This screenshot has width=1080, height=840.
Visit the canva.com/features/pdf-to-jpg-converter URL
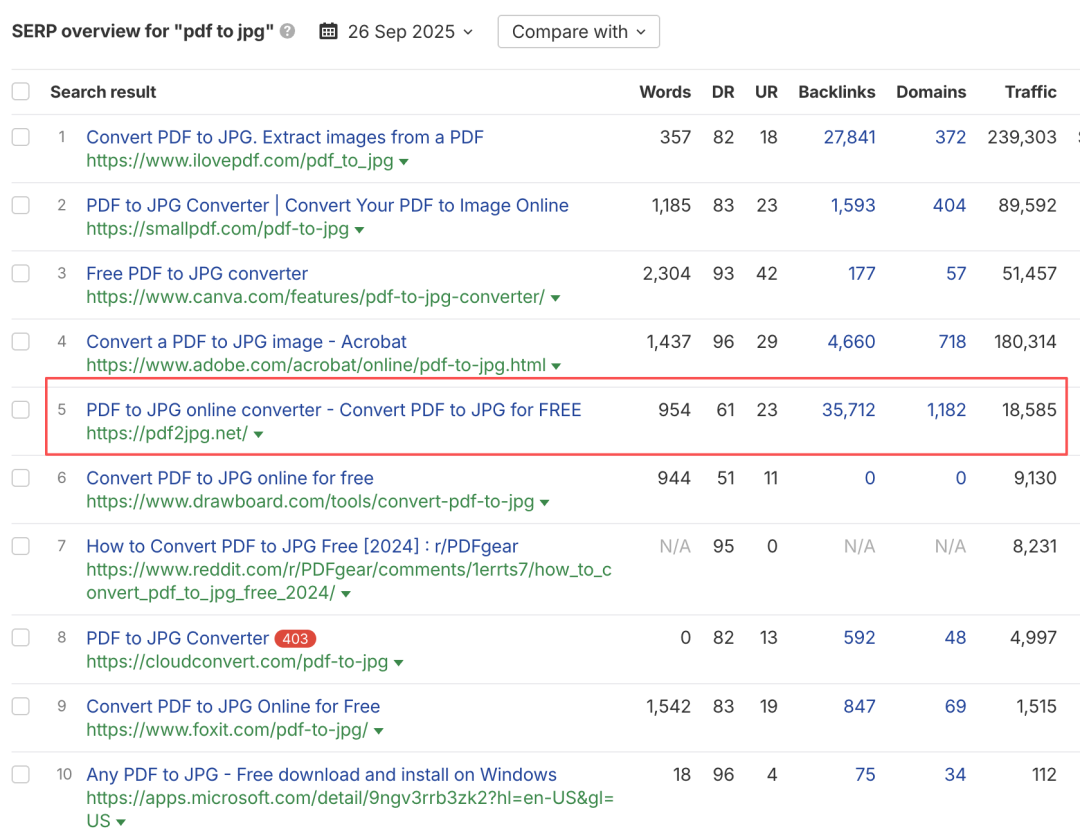(x=315, y=297)
